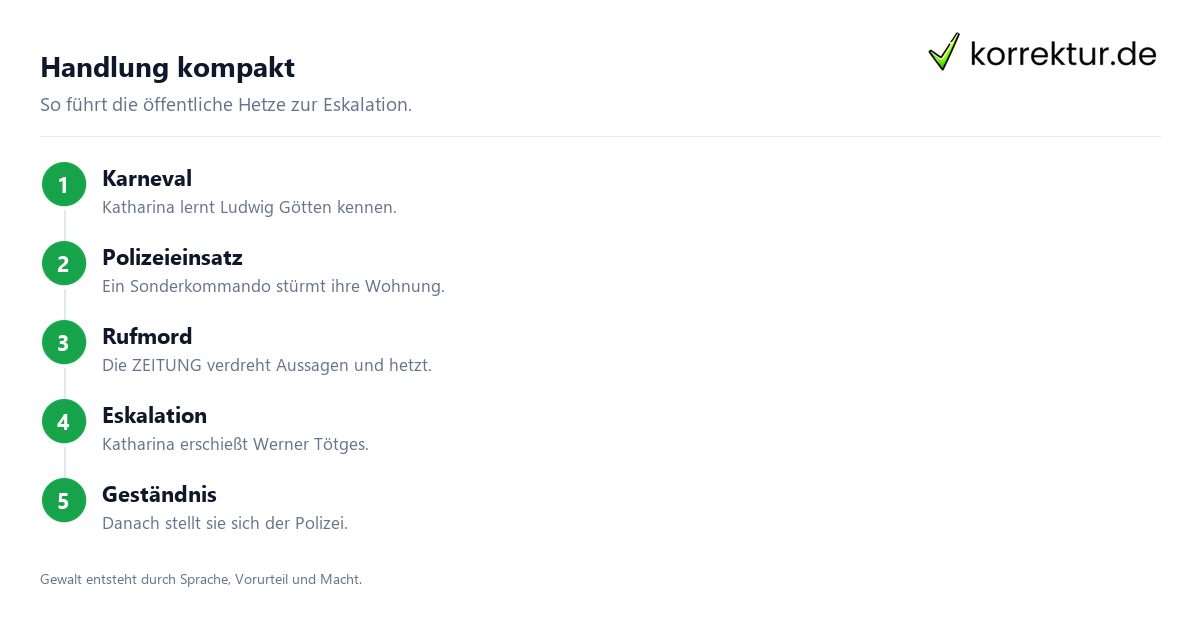Click the green number 5 circle
1200x630 pixels.
click(64, 501)
